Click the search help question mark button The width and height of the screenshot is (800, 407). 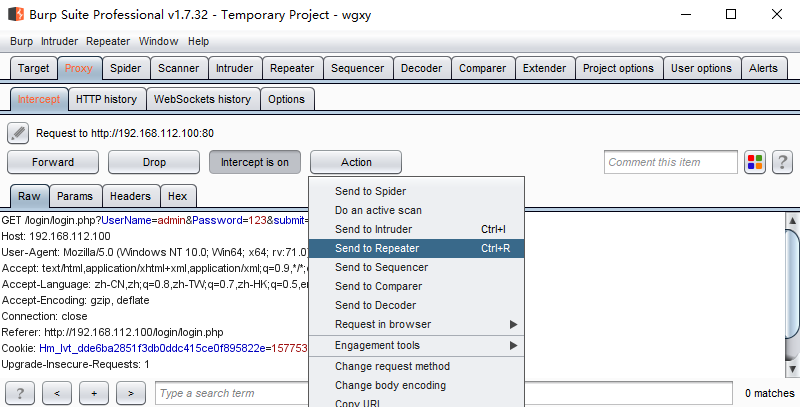coord(20,393)
